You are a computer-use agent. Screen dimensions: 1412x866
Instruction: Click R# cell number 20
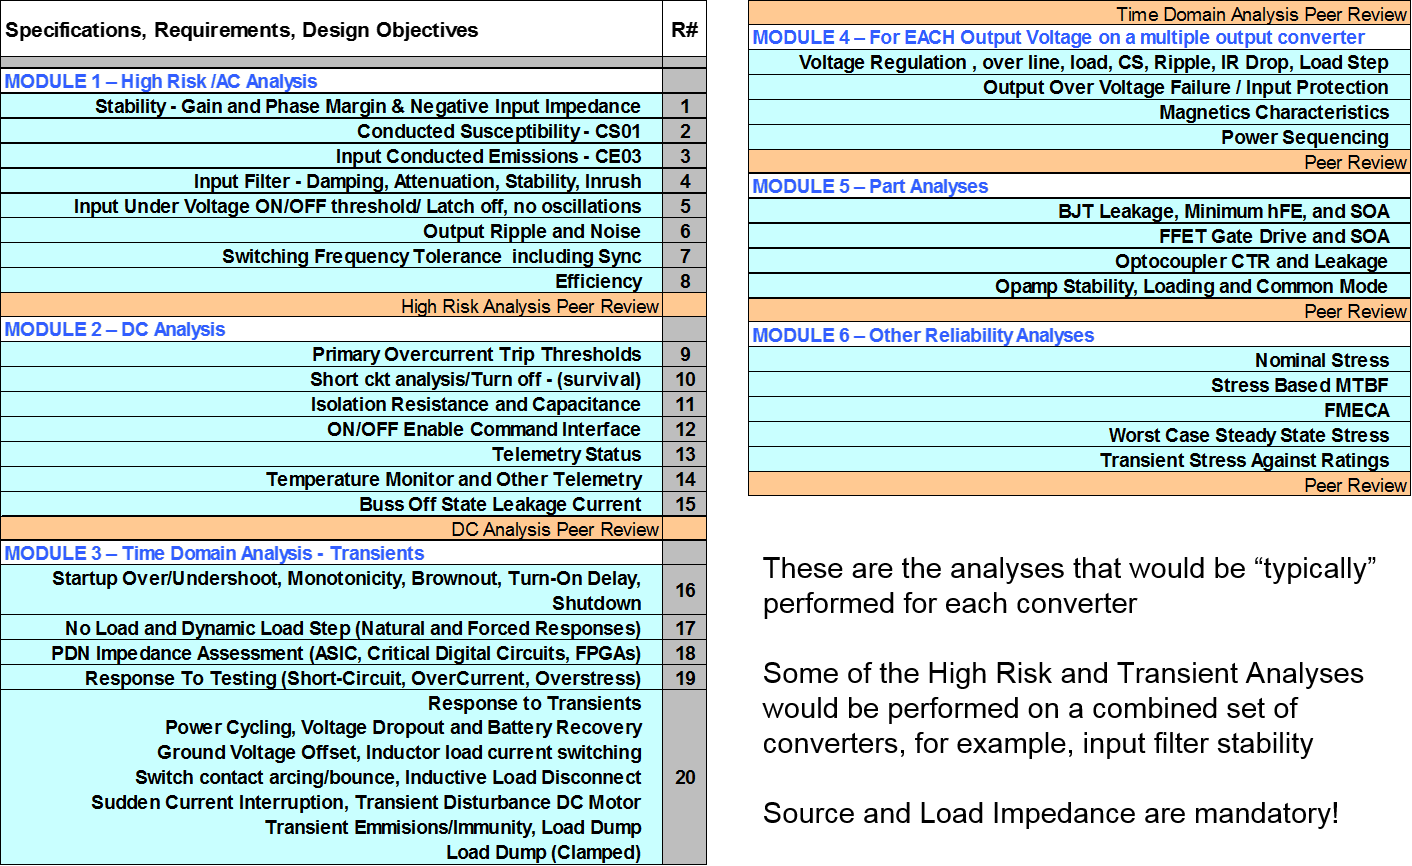[685, 777]
